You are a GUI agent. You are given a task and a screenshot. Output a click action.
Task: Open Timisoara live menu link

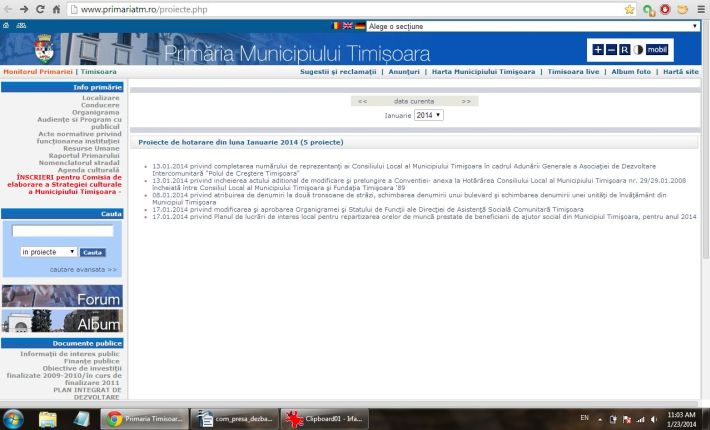click(573, 72)
